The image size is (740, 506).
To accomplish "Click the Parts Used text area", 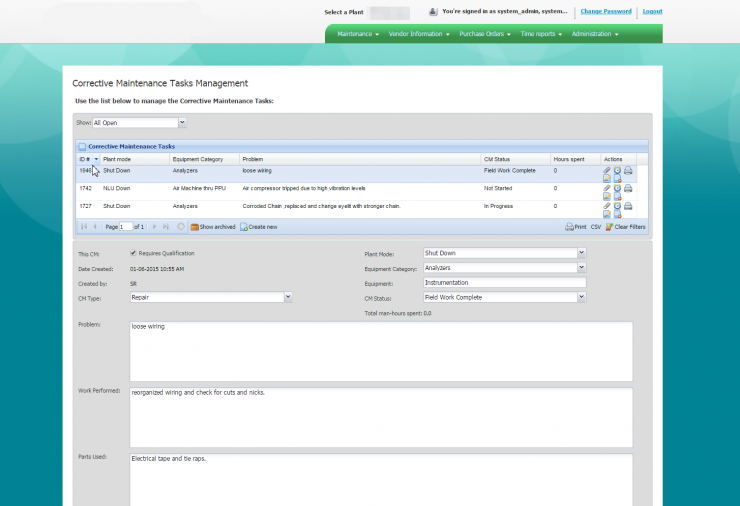I will click(x=381, y=480).
